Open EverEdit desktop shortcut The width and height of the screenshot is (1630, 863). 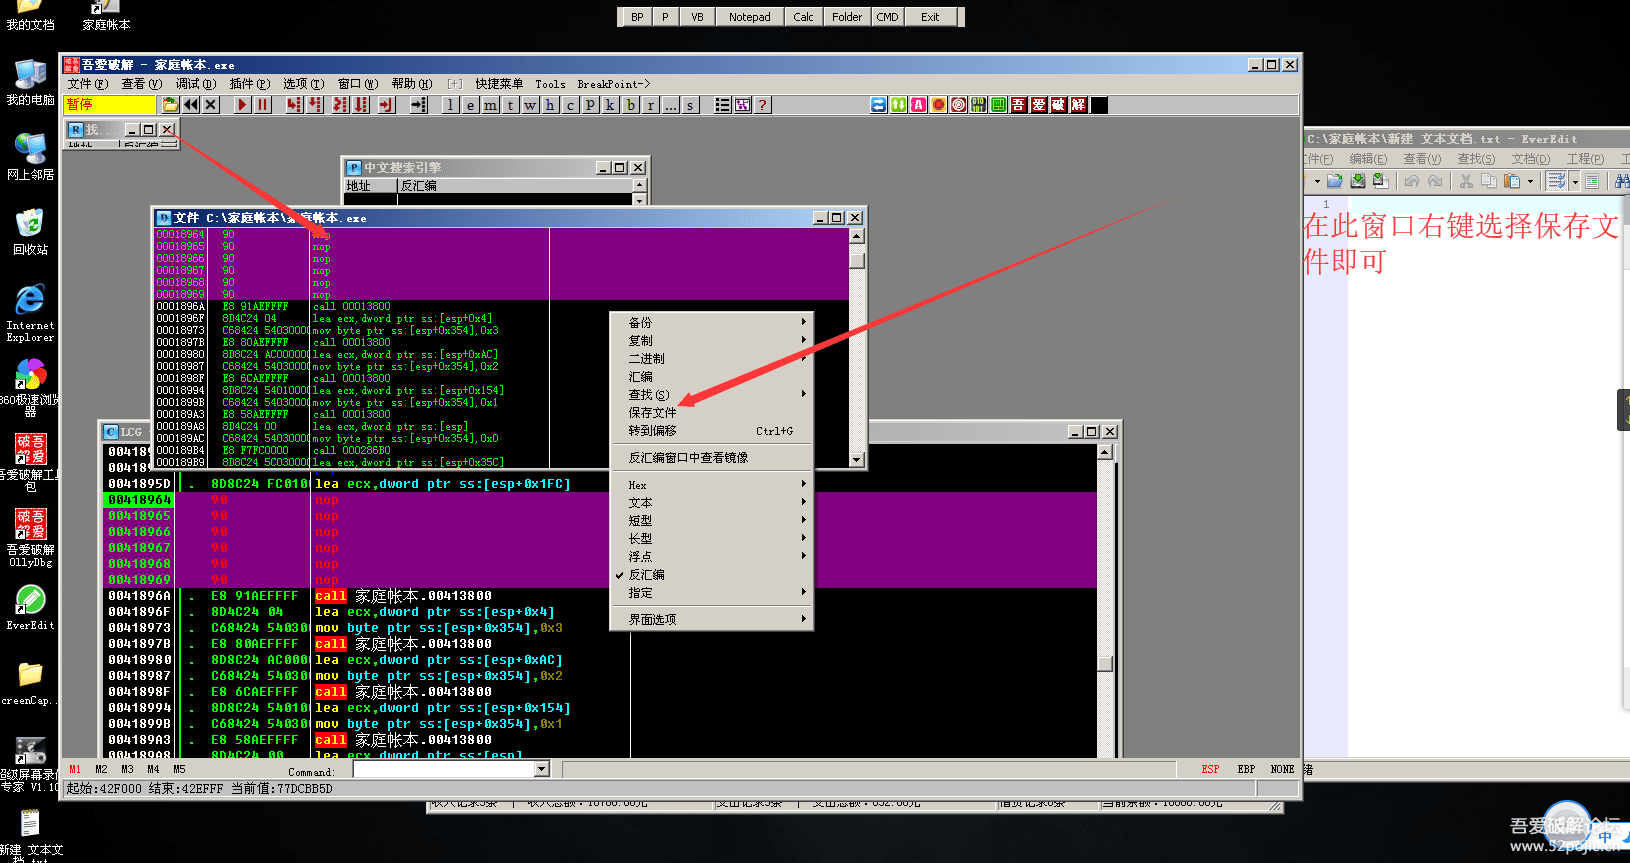tap(31, 607)
